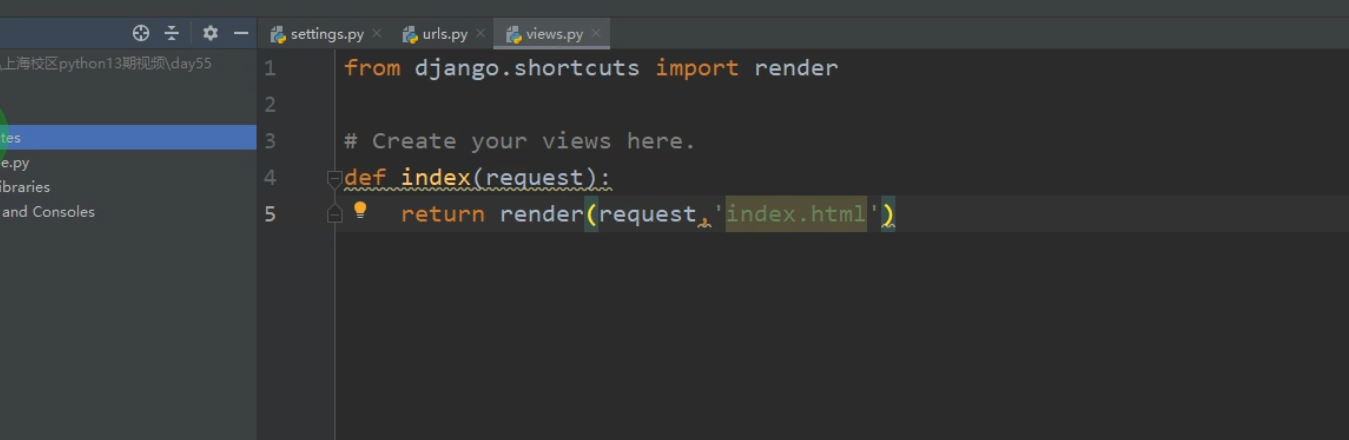
Task: Click the '# Create your views here.' comment
Action: 520,141
